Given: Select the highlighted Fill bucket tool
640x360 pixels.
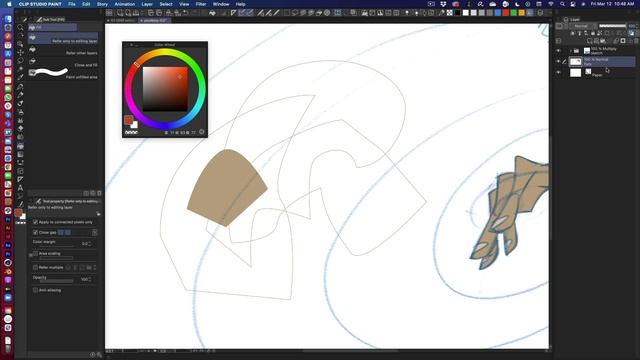Looking at the screenshot, I should tap(20, 146).
